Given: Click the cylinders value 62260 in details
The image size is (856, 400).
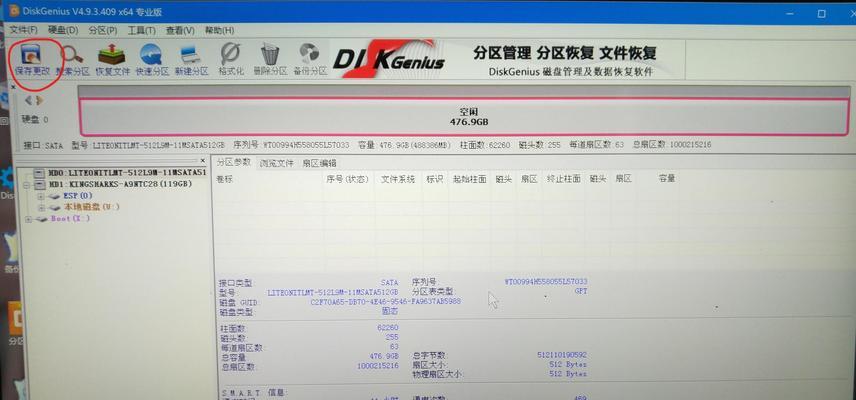Looking at the screenshot, I should coord(388,328).
